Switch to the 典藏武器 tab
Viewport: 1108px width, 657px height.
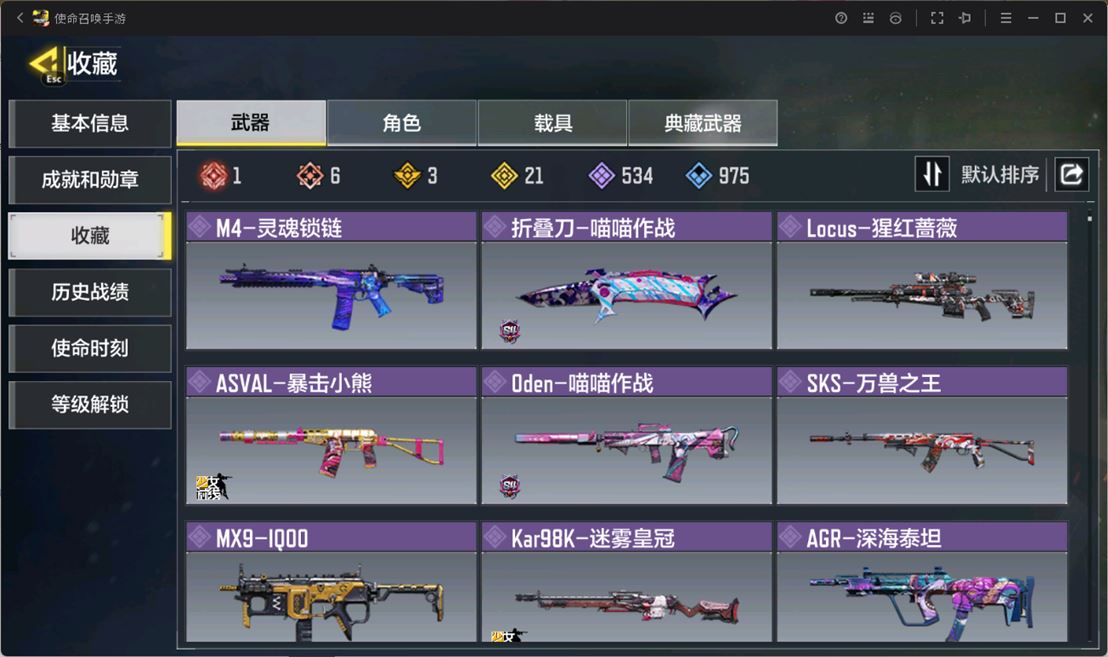[x=703, y=123]
